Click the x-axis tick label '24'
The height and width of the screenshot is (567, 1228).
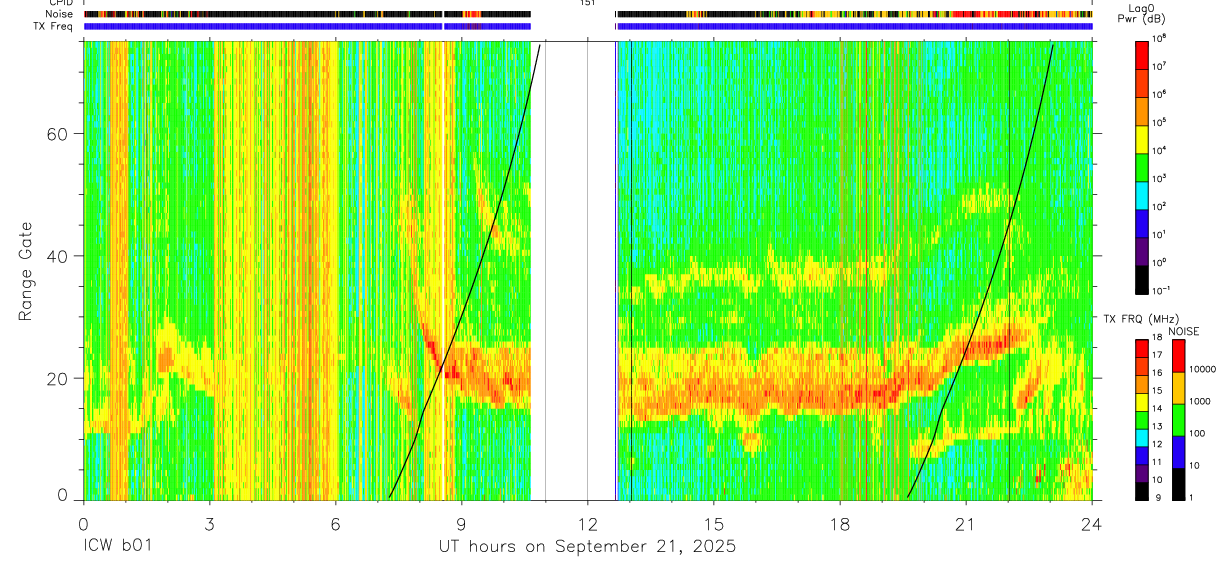(1092, 523)
